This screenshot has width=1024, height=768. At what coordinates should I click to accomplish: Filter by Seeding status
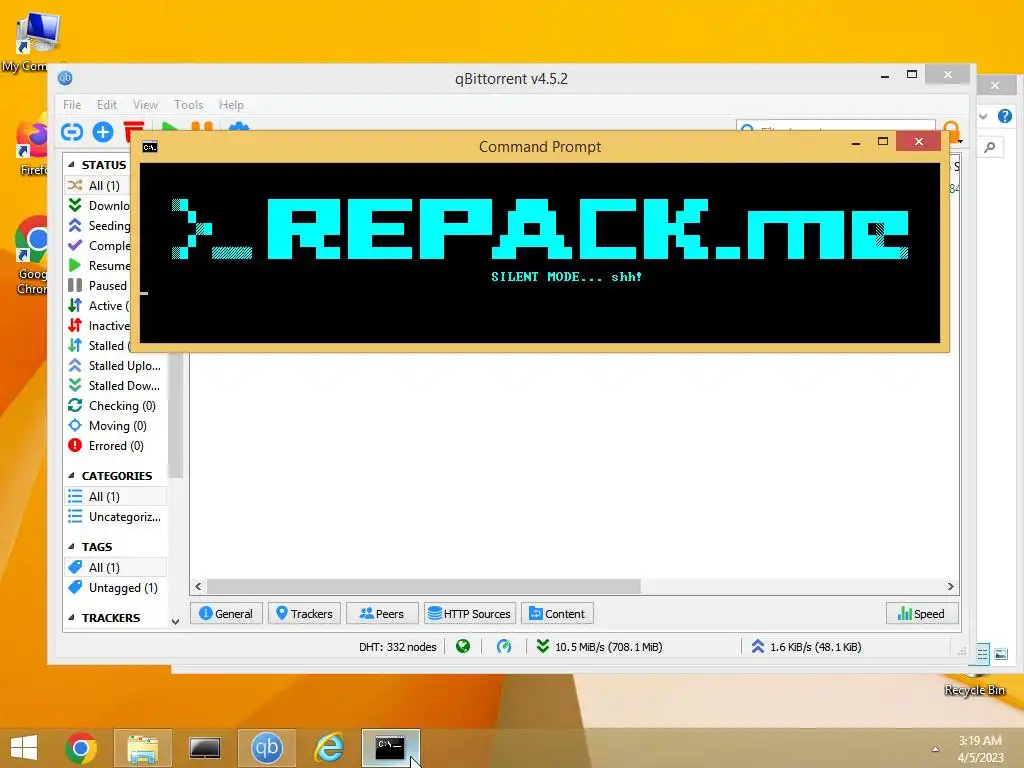[x=98, y=225]
